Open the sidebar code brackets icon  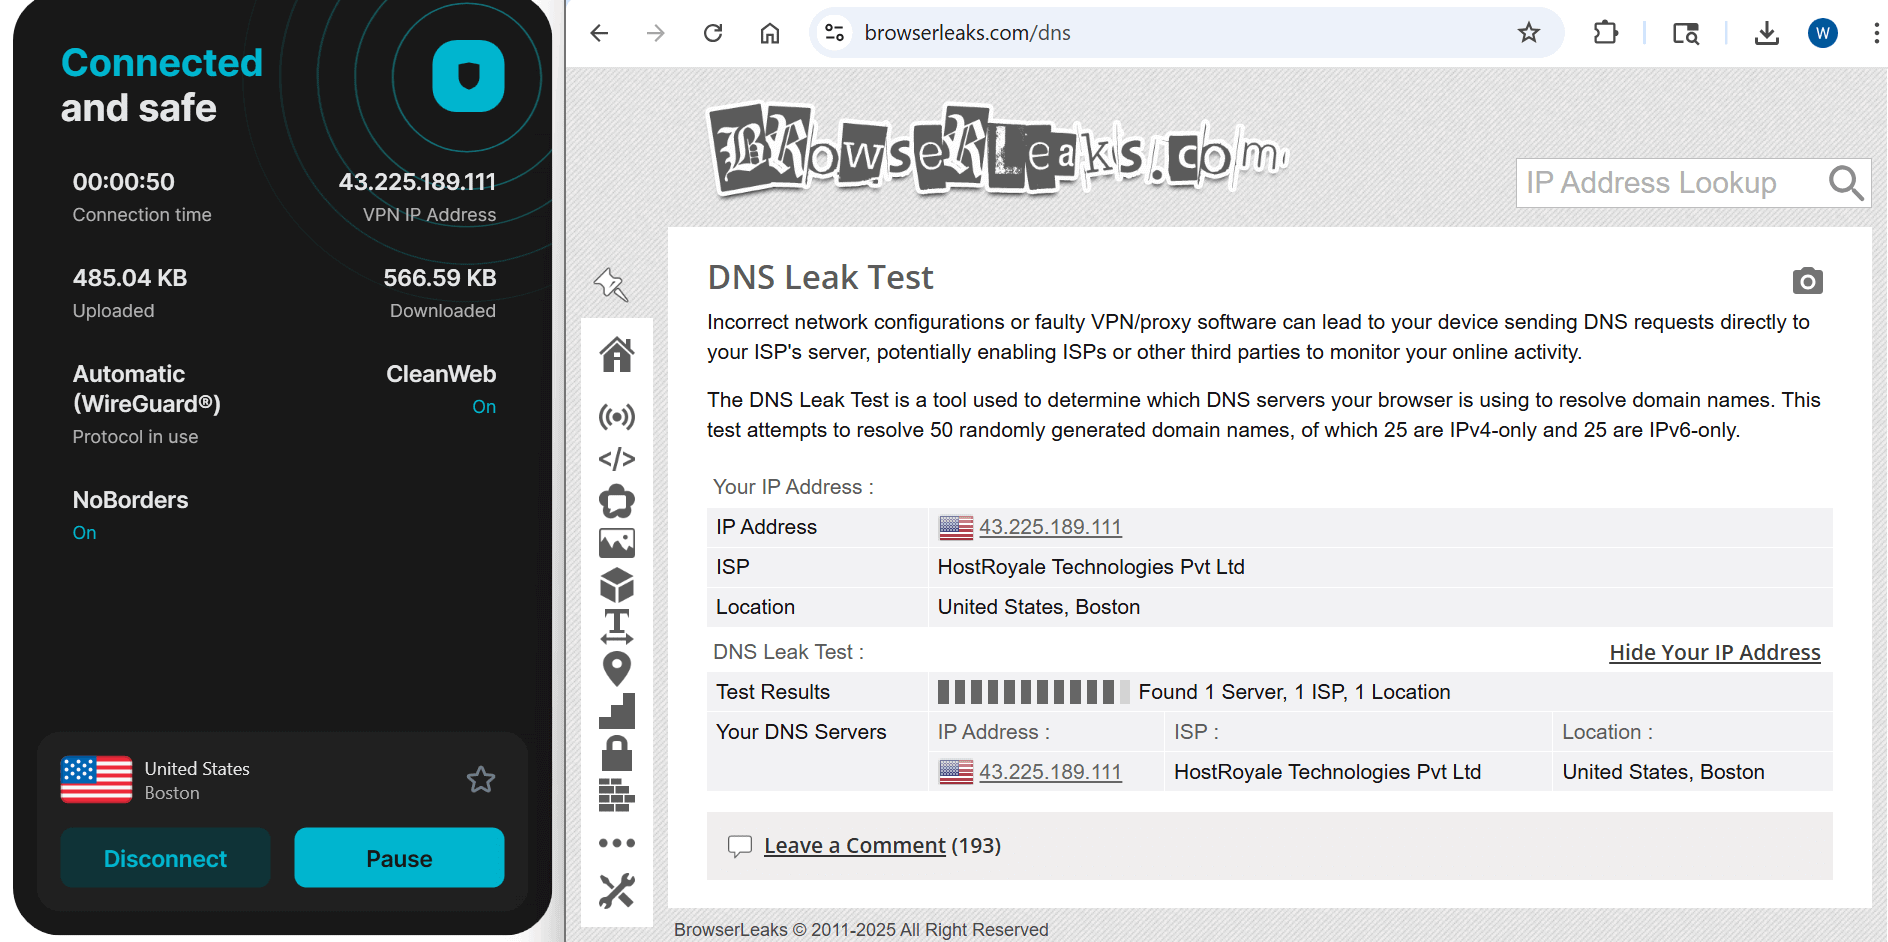pos(617,458)
